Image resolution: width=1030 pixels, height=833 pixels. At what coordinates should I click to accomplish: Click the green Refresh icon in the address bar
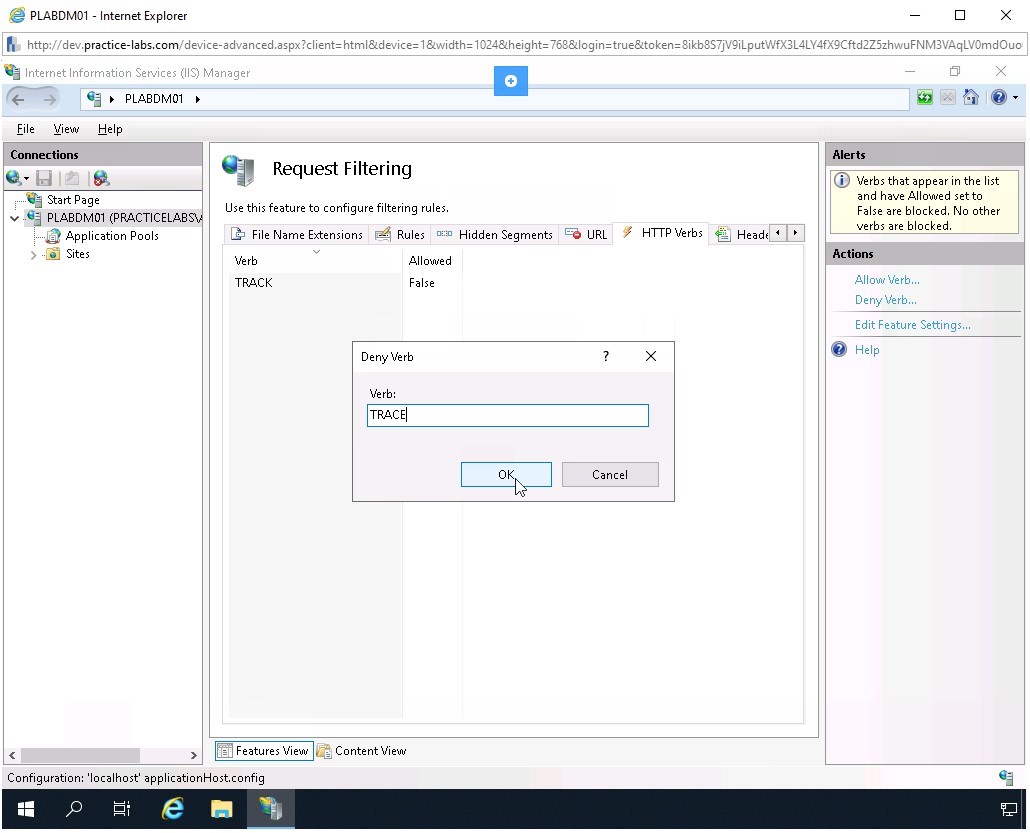pos(924,97)
